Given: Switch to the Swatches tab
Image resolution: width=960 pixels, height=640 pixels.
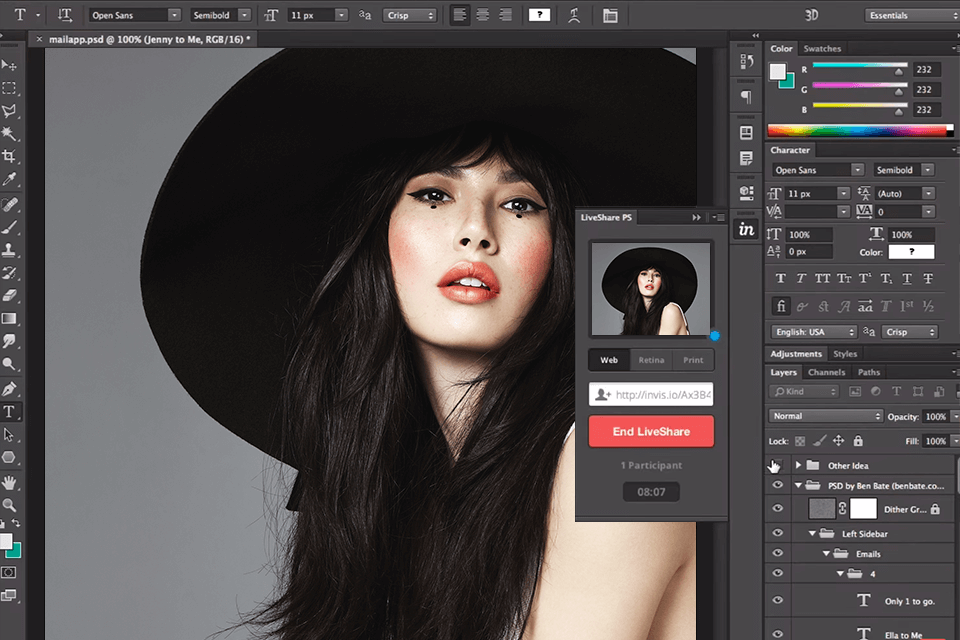Looking at the screenshot, I should pyautogui.click(x=822, y=48).
